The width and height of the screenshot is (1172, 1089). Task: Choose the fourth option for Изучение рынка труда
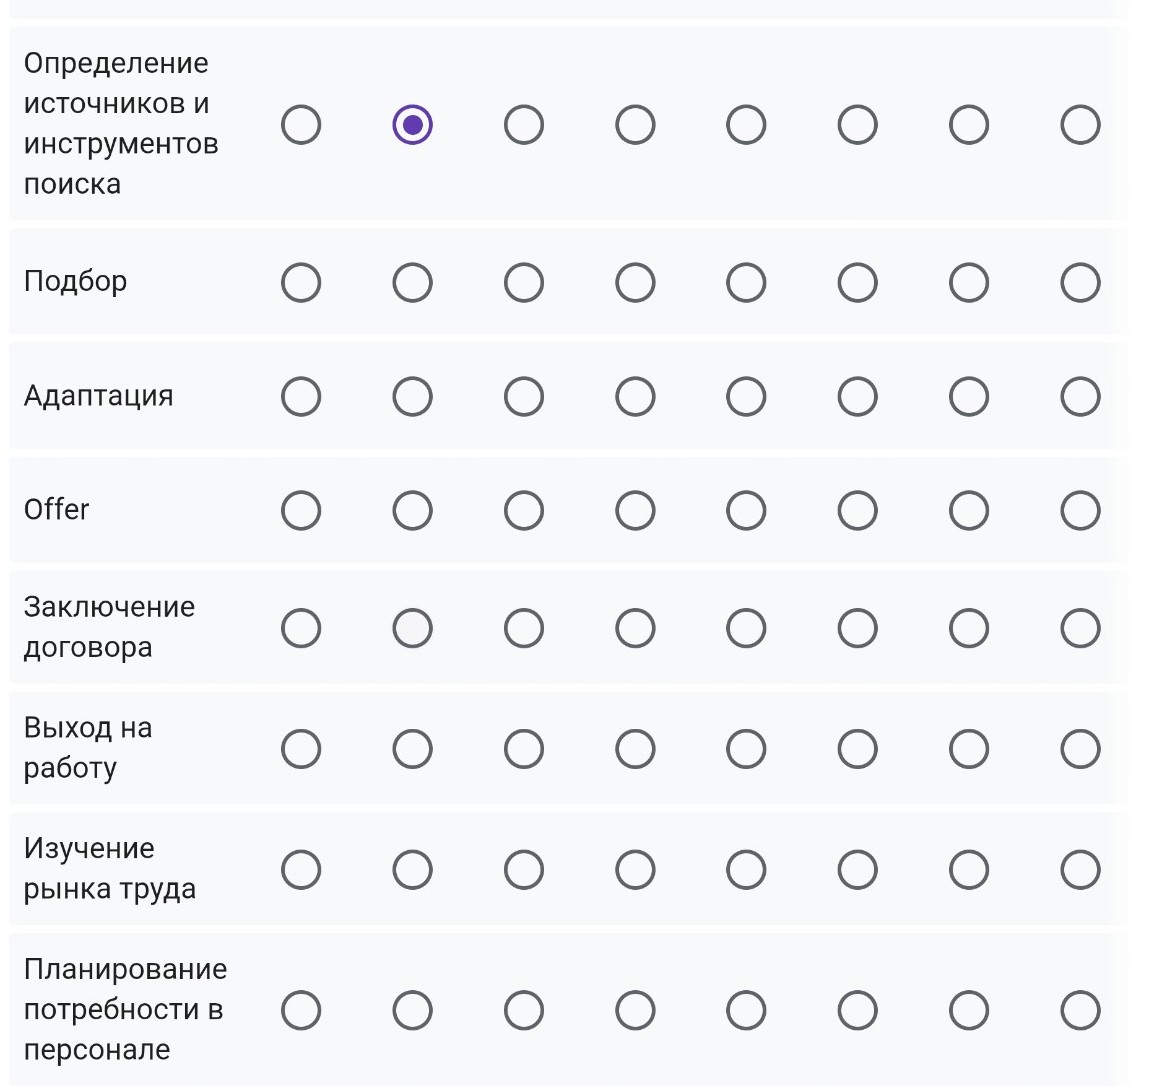pos(635,868)
